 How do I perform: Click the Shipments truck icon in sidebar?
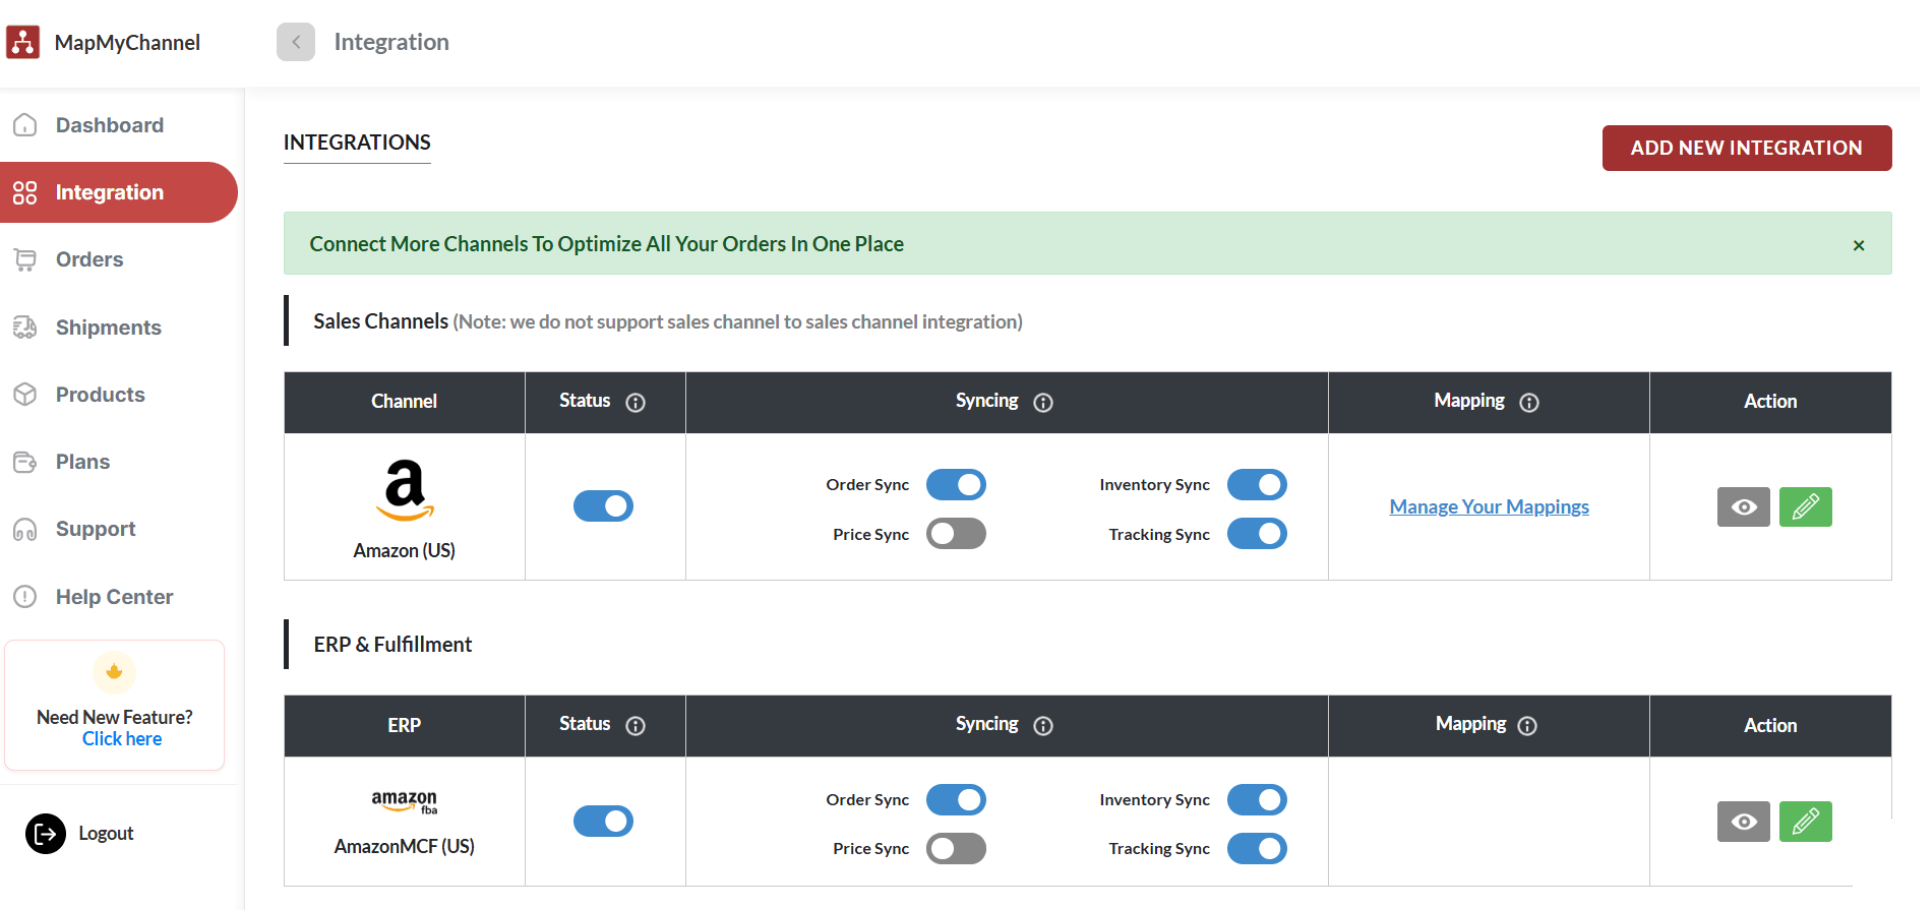[25, 327]
